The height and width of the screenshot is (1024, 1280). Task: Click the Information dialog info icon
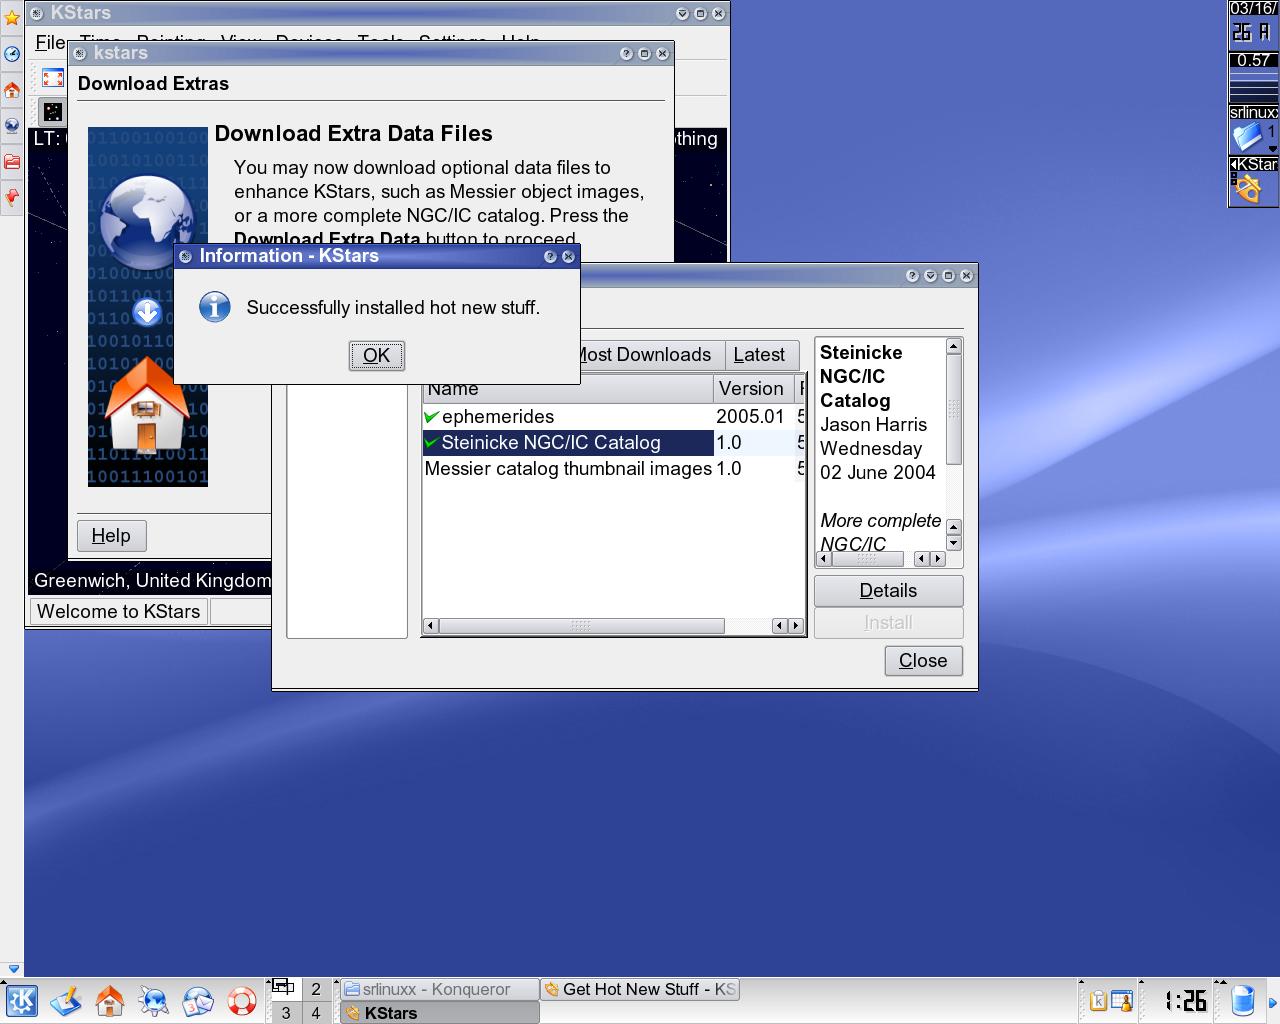[x=215, y=307]
